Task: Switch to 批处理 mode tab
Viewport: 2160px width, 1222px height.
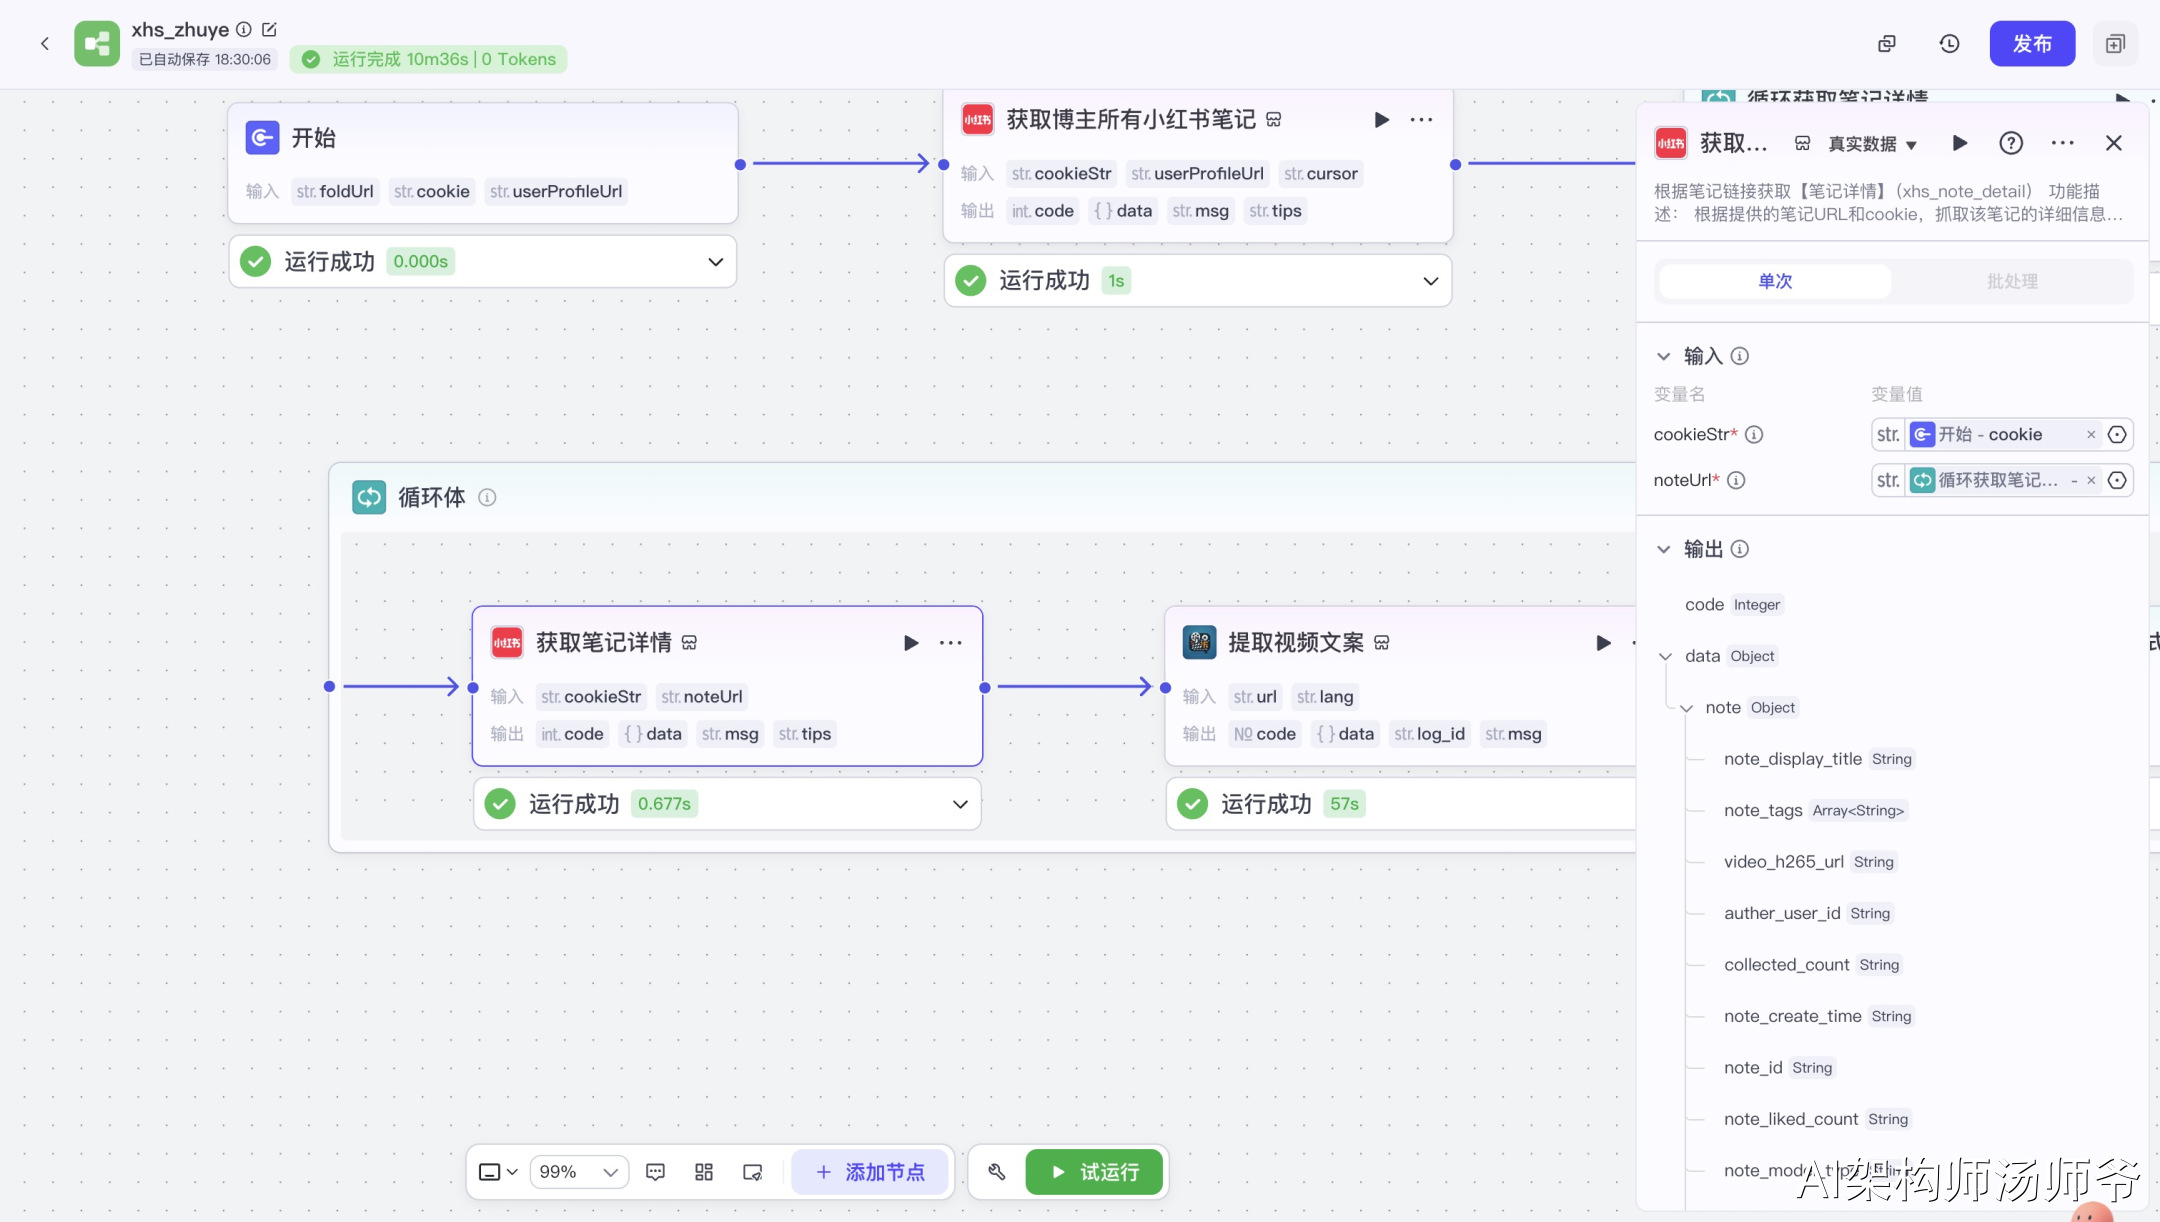Action: 2012,281
